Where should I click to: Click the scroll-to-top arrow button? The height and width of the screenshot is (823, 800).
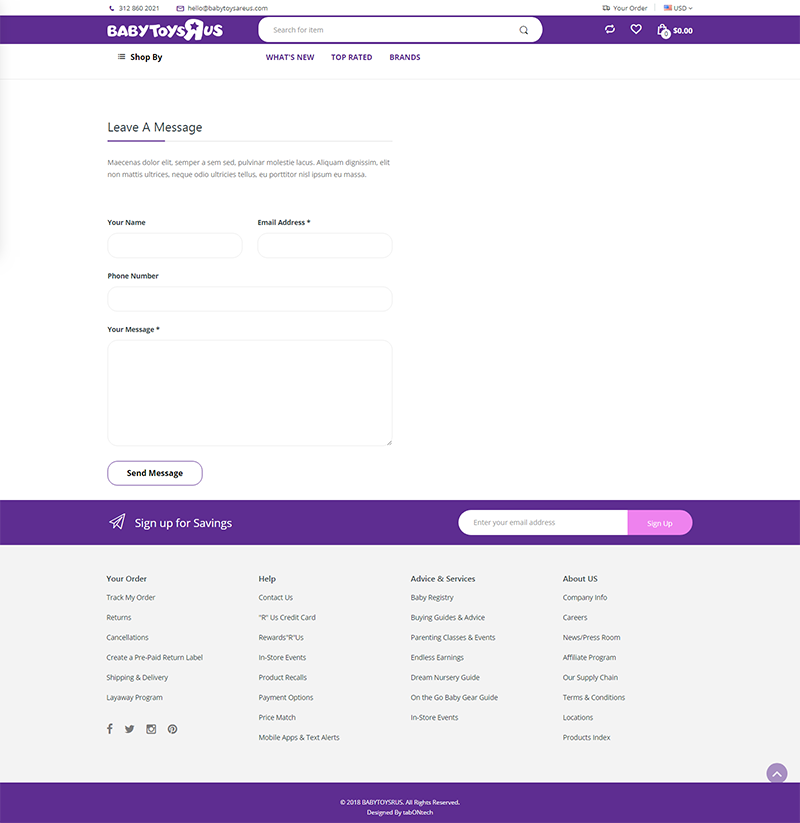777,773
